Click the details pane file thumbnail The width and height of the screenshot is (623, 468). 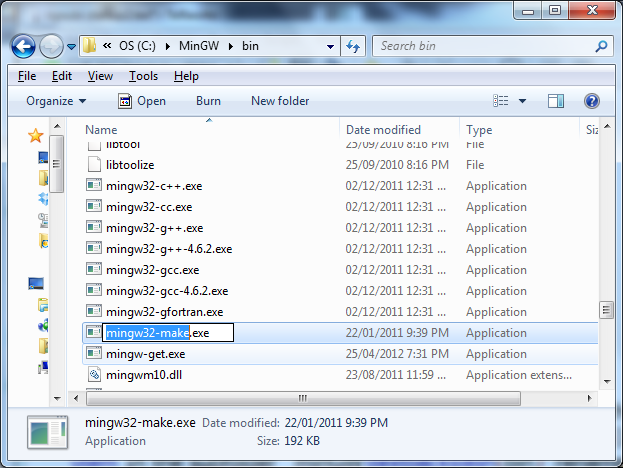pos(48,432)
